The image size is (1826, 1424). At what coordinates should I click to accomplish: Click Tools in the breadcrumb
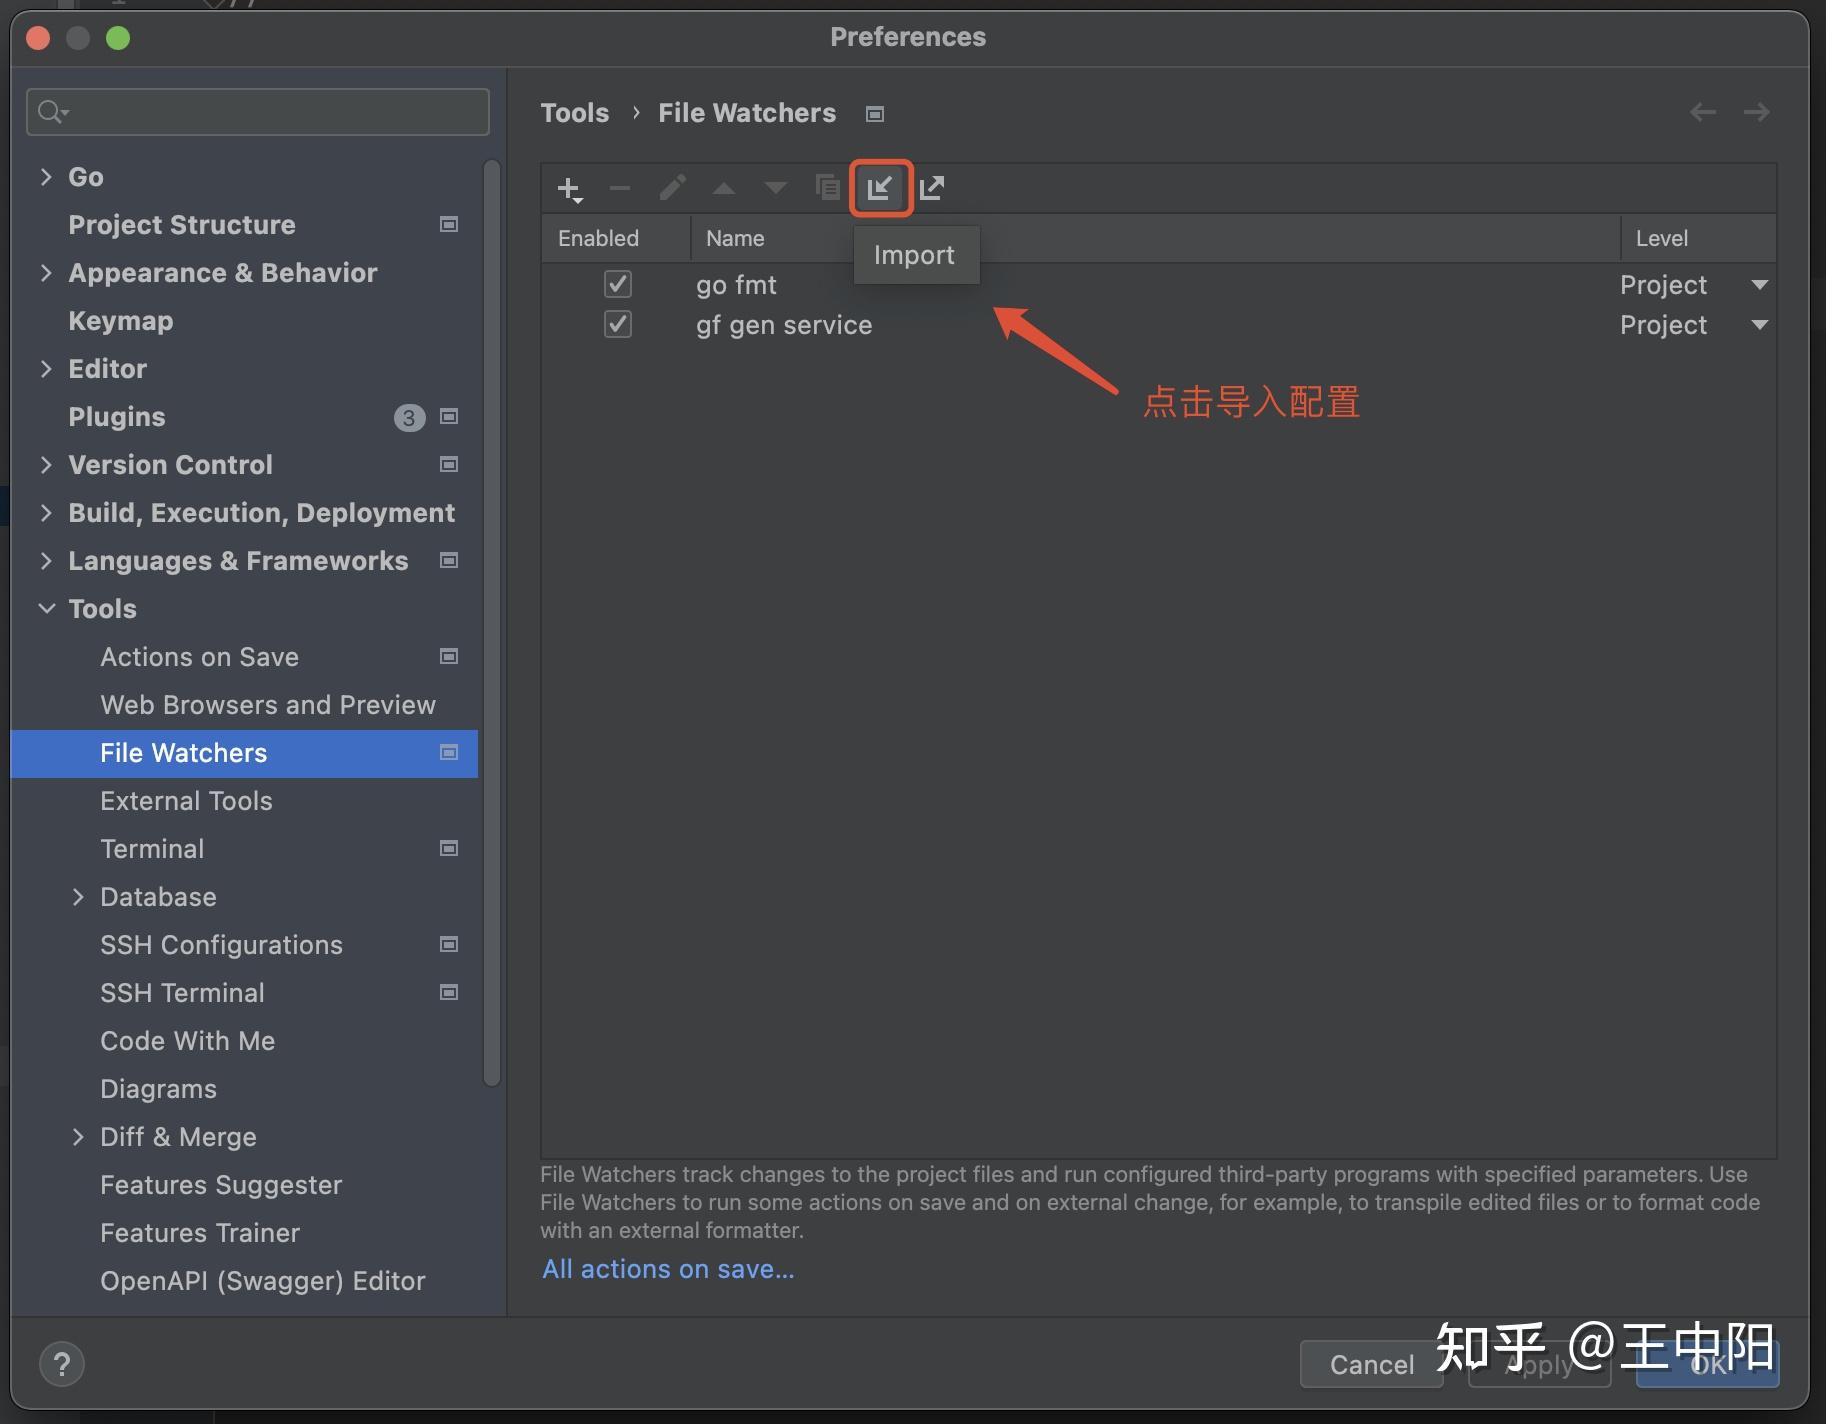(575, 113)
